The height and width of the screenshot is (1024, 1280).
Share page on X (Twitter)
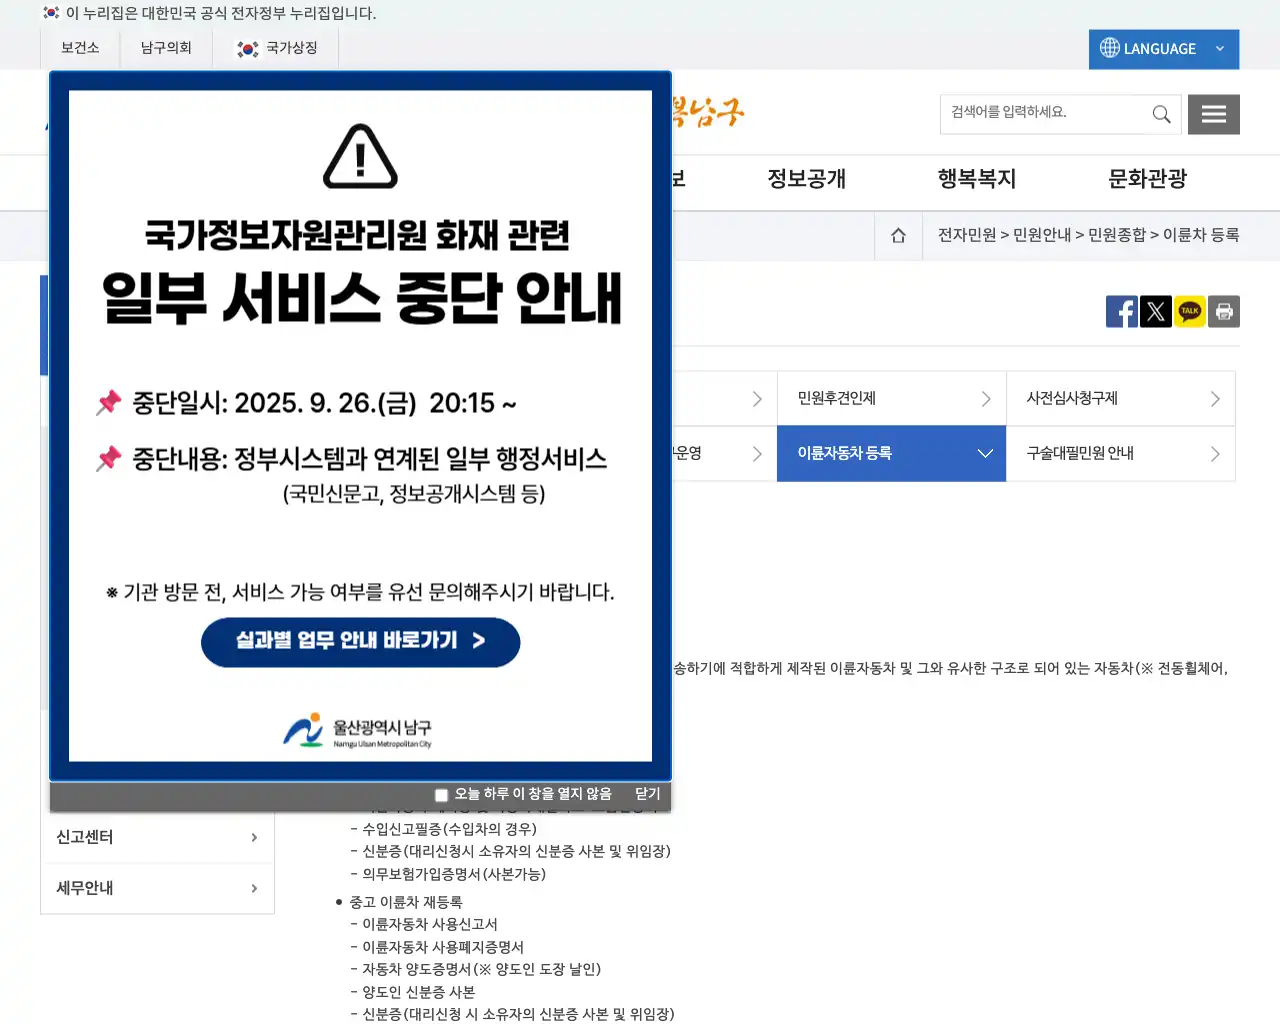(1156, 311)
